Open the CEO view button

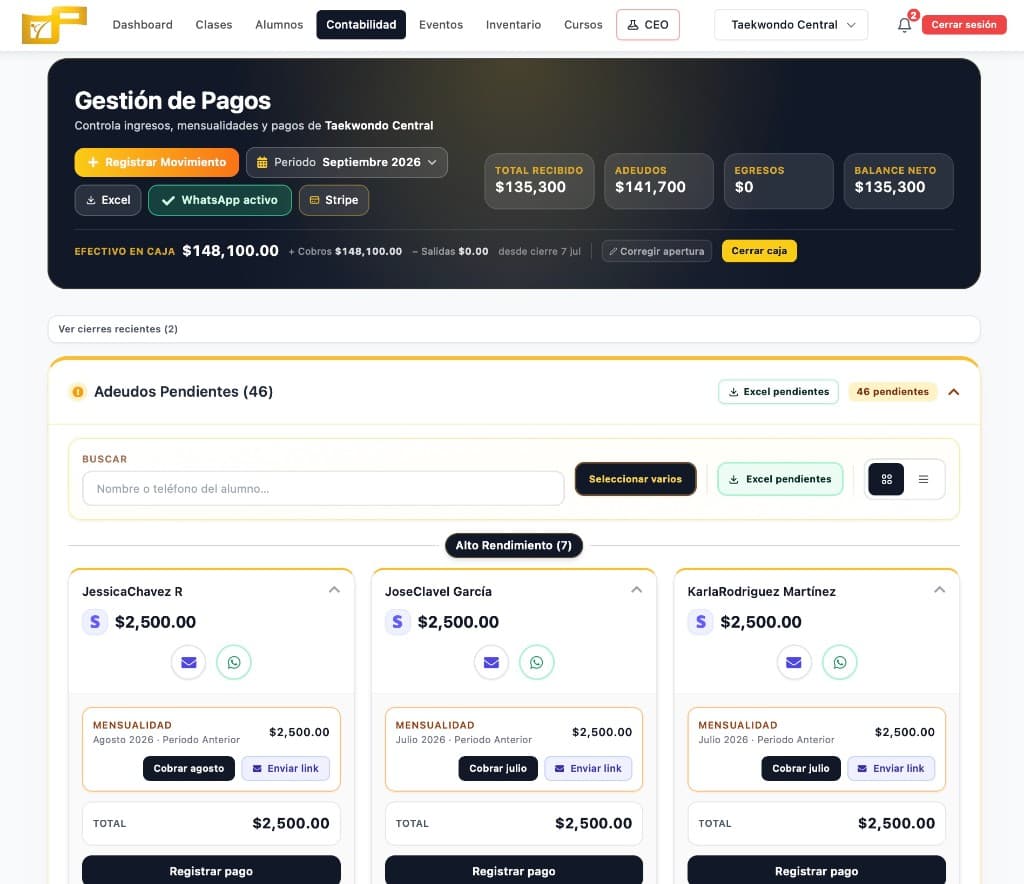coord(648,25)
